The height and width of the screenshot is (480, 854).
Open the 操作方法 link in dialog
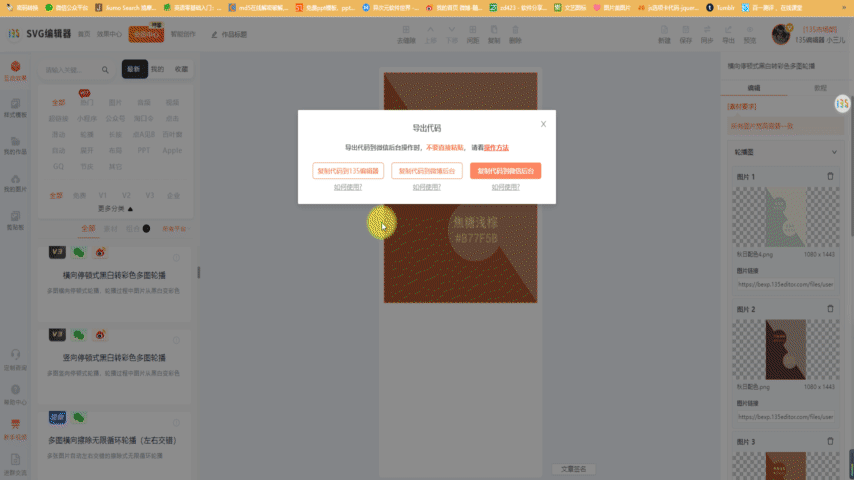496,148
